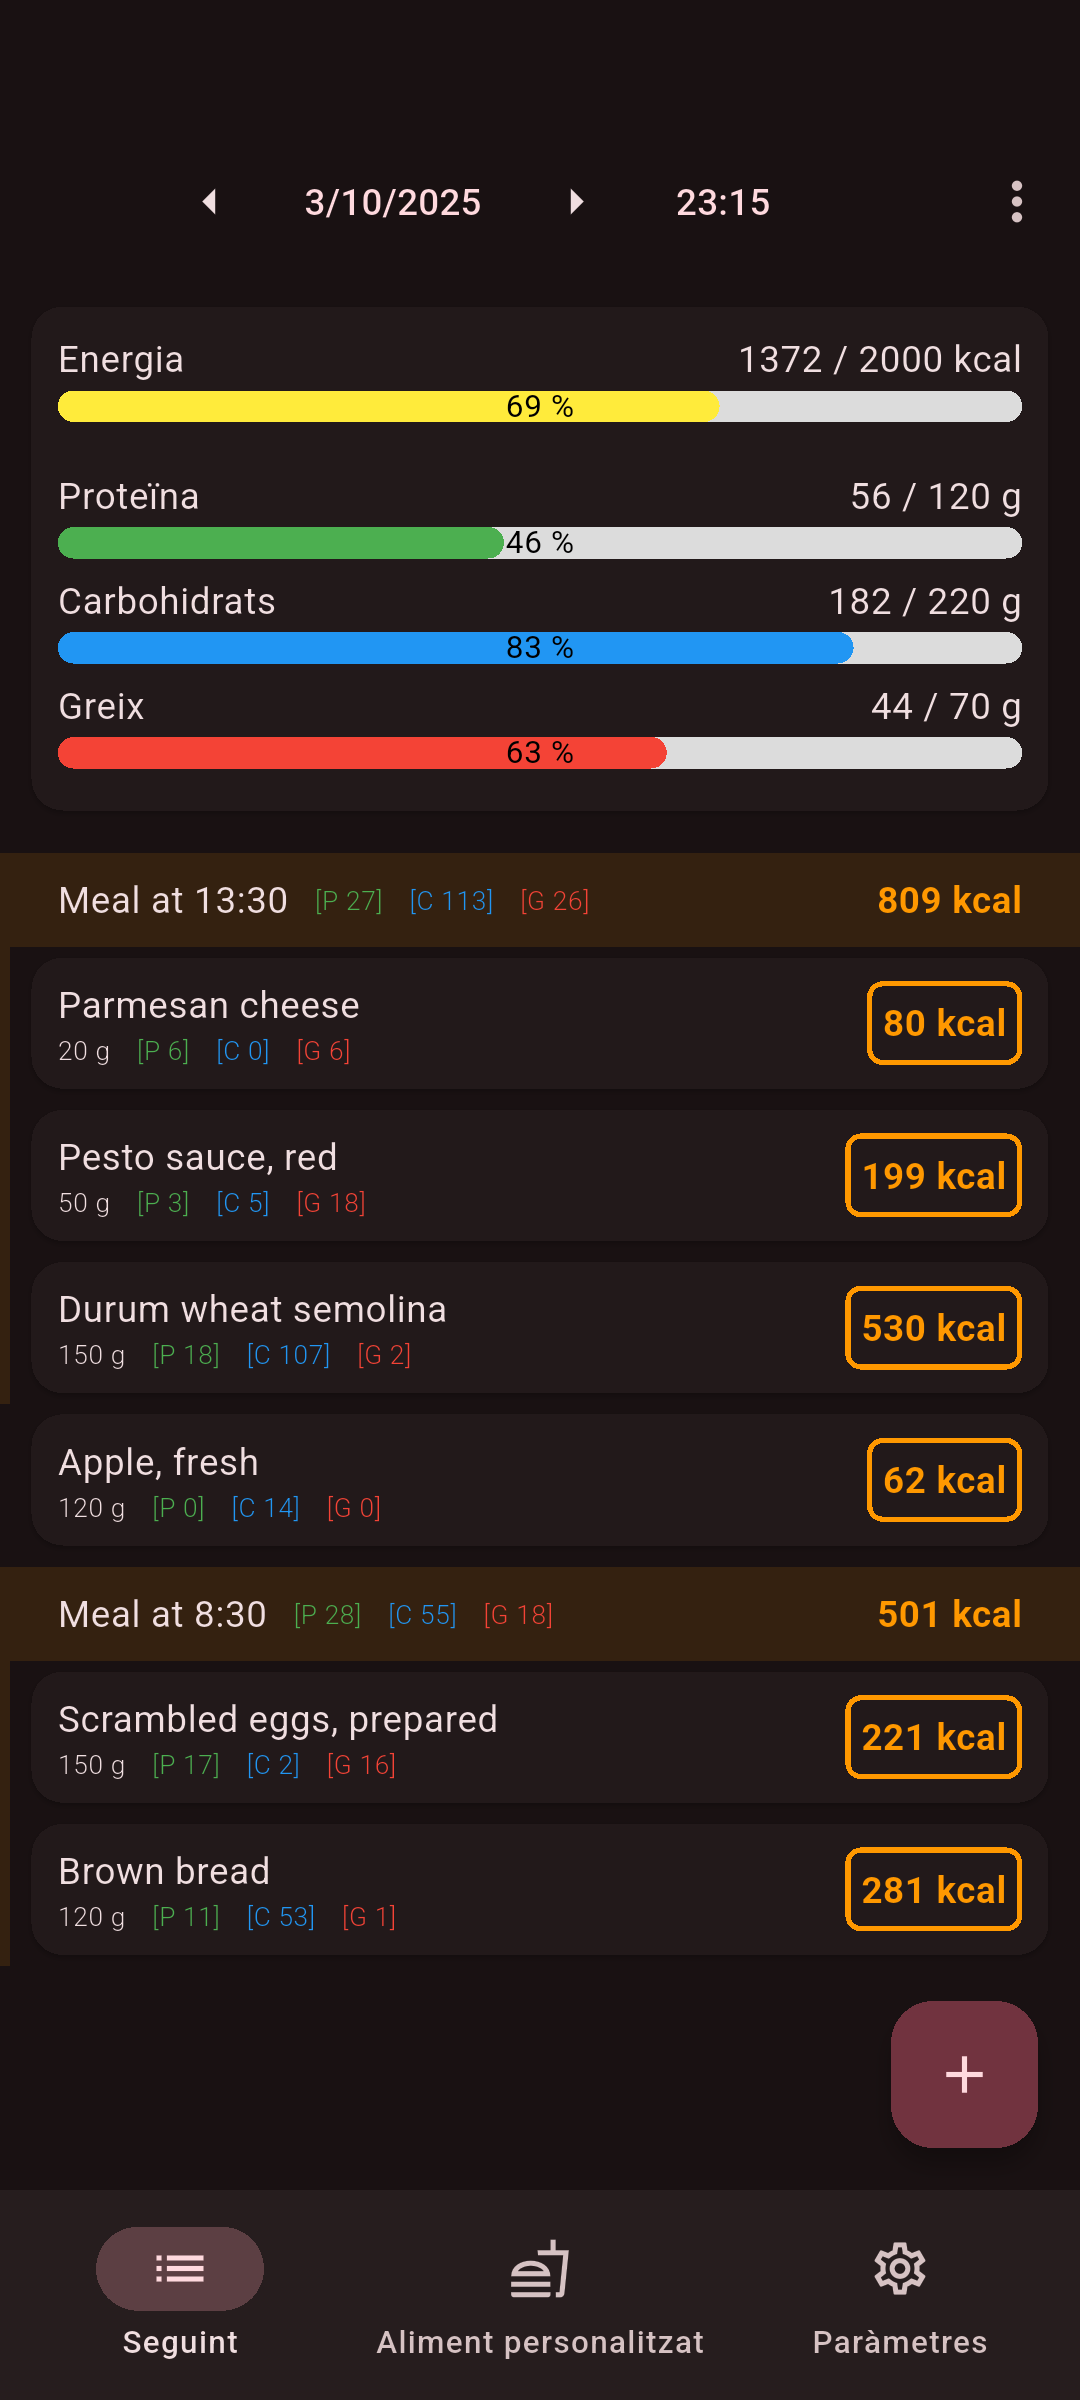Go to next day arrow
The width and height of the screenshot is (1080, 2400).
tap(576, 202)
